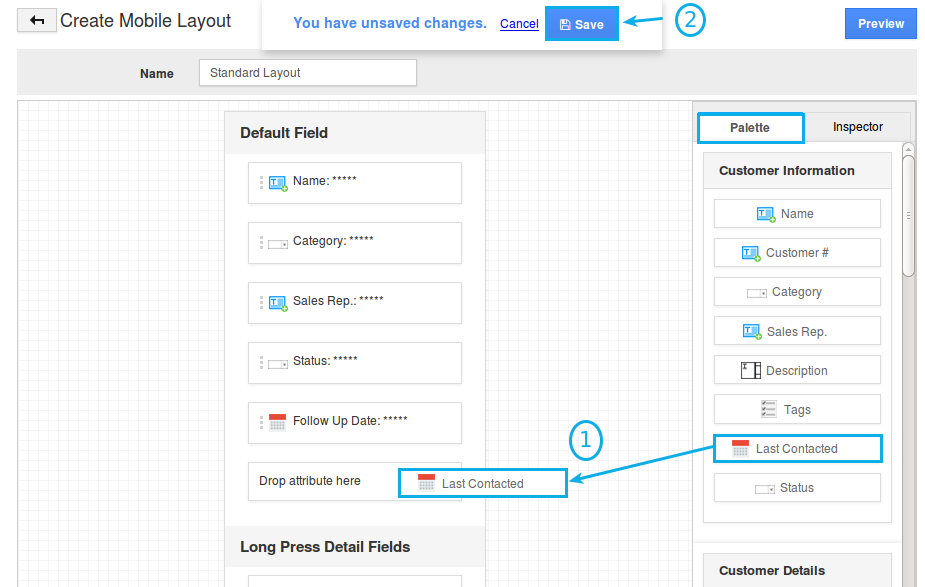Click the Category dropdown icon in palette
This screenshot has height=587, width=925.
[x=757, y=293]
